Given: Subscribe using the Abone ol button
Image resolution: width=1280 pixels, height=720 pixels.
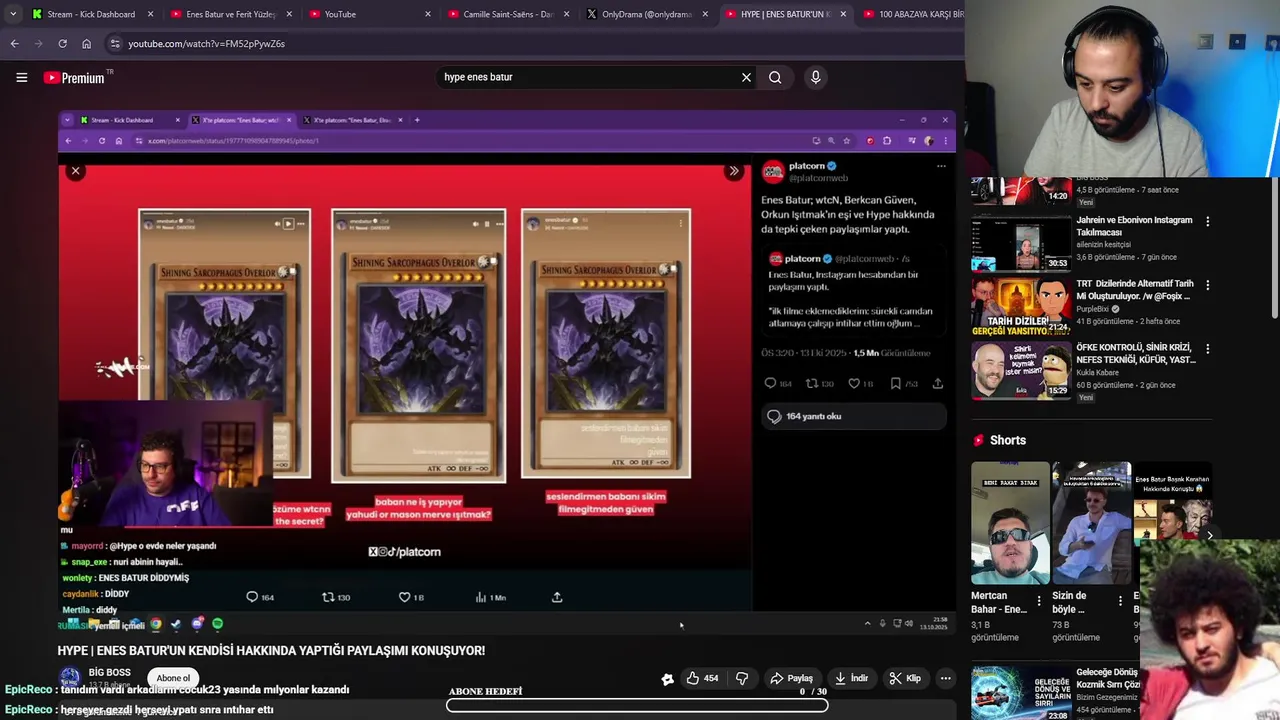Looking at the screenshot, I should (x=173, y=678).
